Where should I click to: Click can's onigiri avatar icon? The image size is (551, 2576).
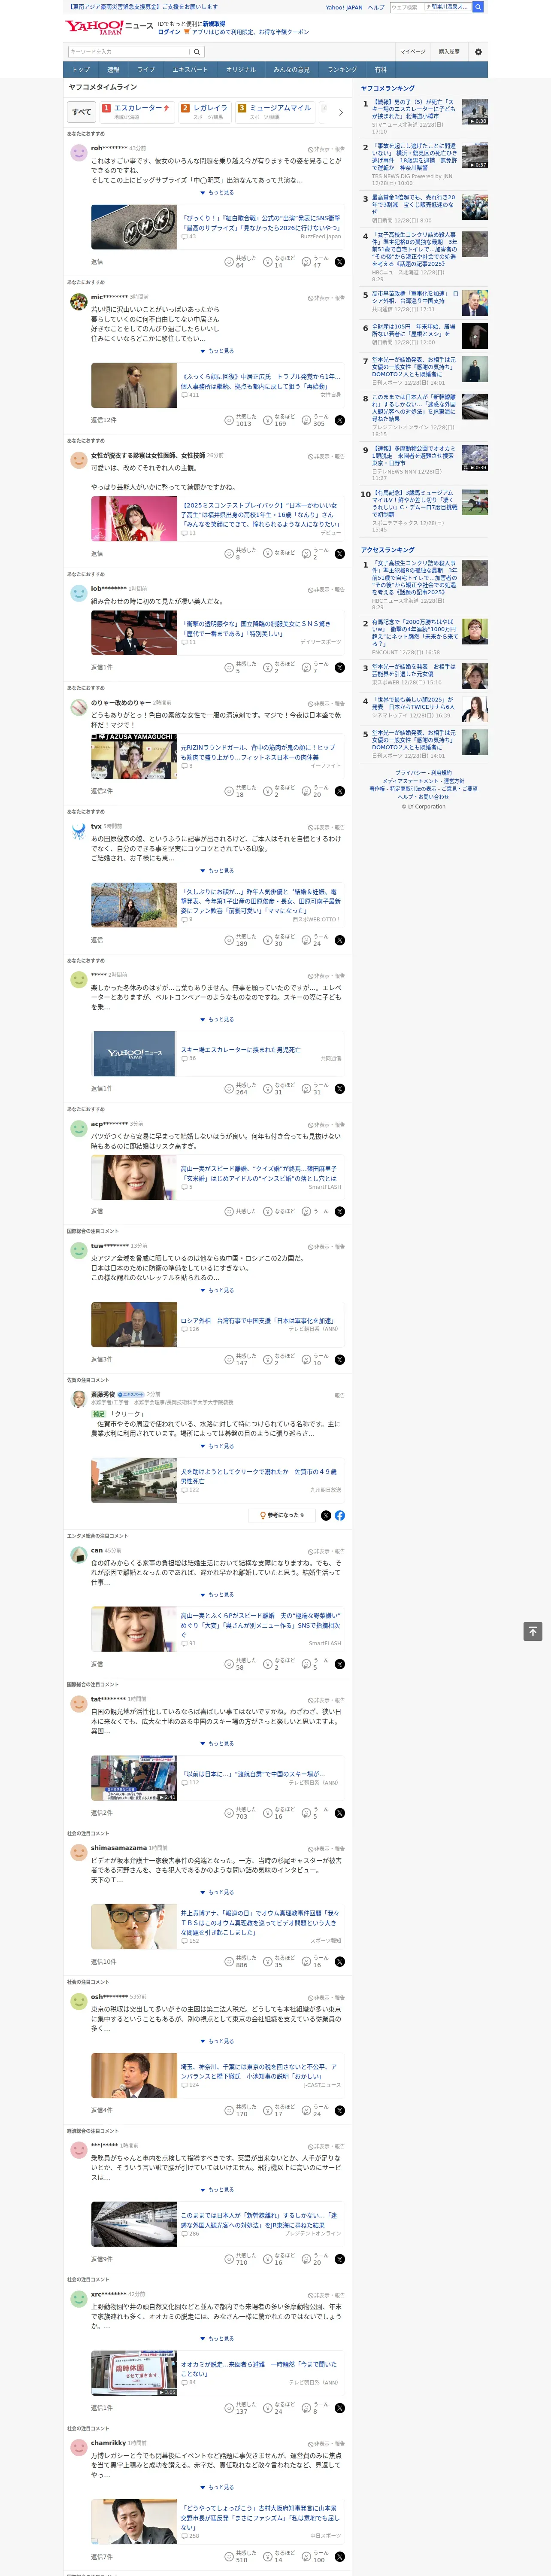(x=78, y=1554)
